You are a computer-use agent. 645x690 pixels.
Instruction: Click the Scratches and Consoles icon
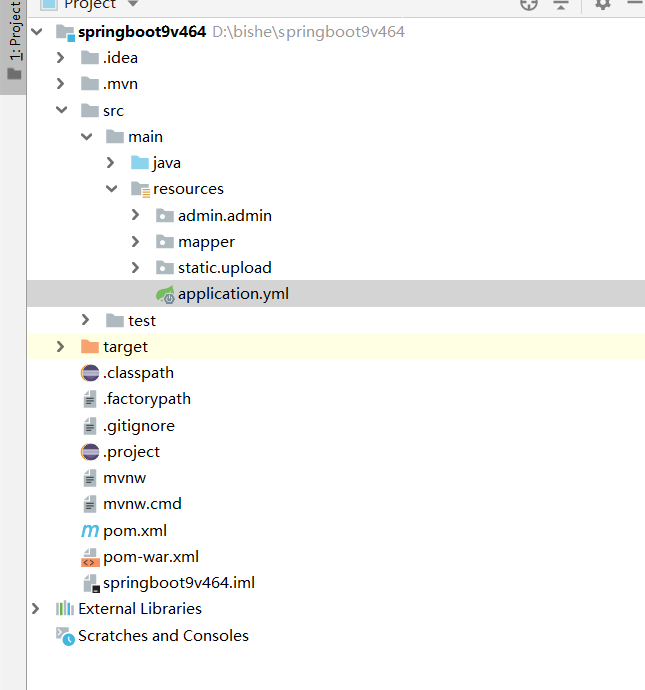point(65,636)
